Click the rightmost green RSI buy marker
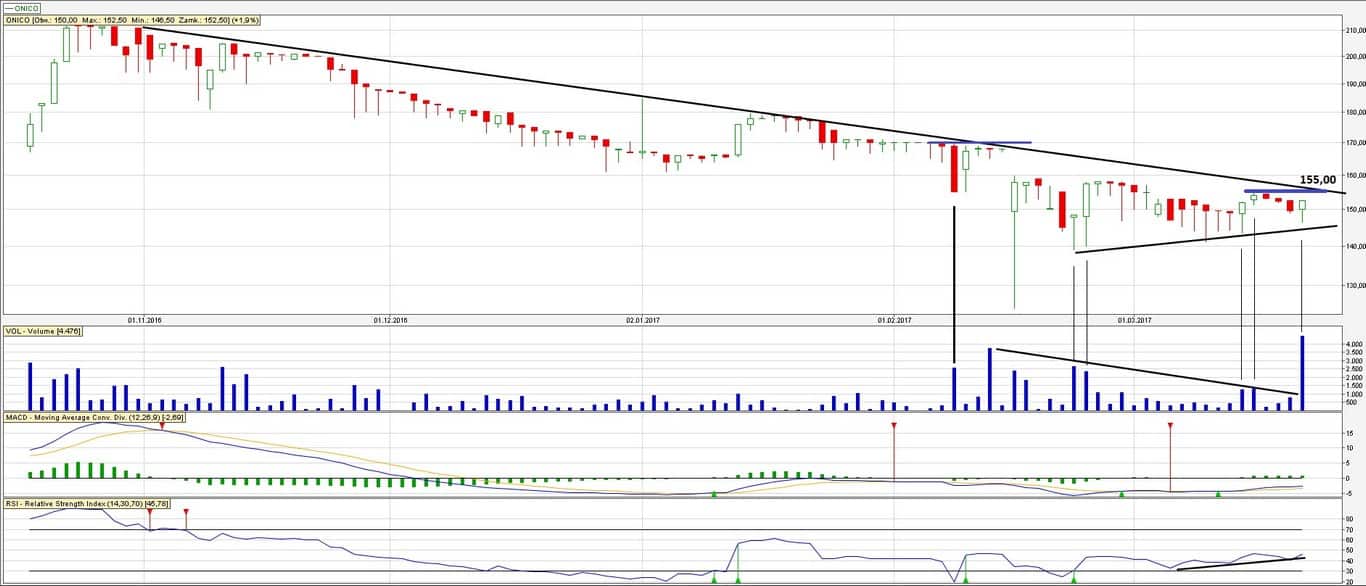1366x586 pixels. click(1073, 578)
